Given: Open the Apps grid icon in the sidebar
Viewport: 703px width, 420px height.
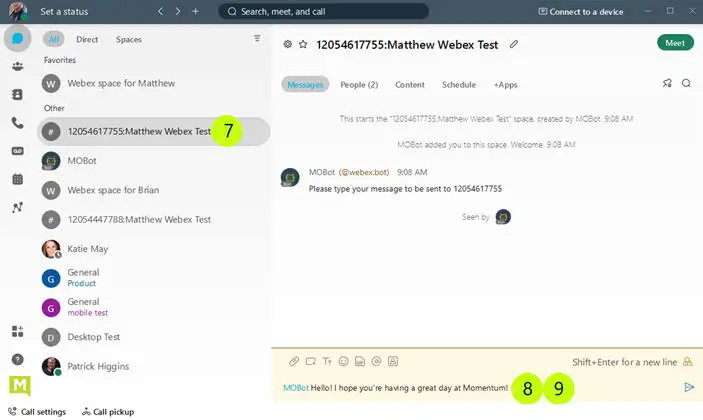Looking at the screenshot, I should point(17,331).
